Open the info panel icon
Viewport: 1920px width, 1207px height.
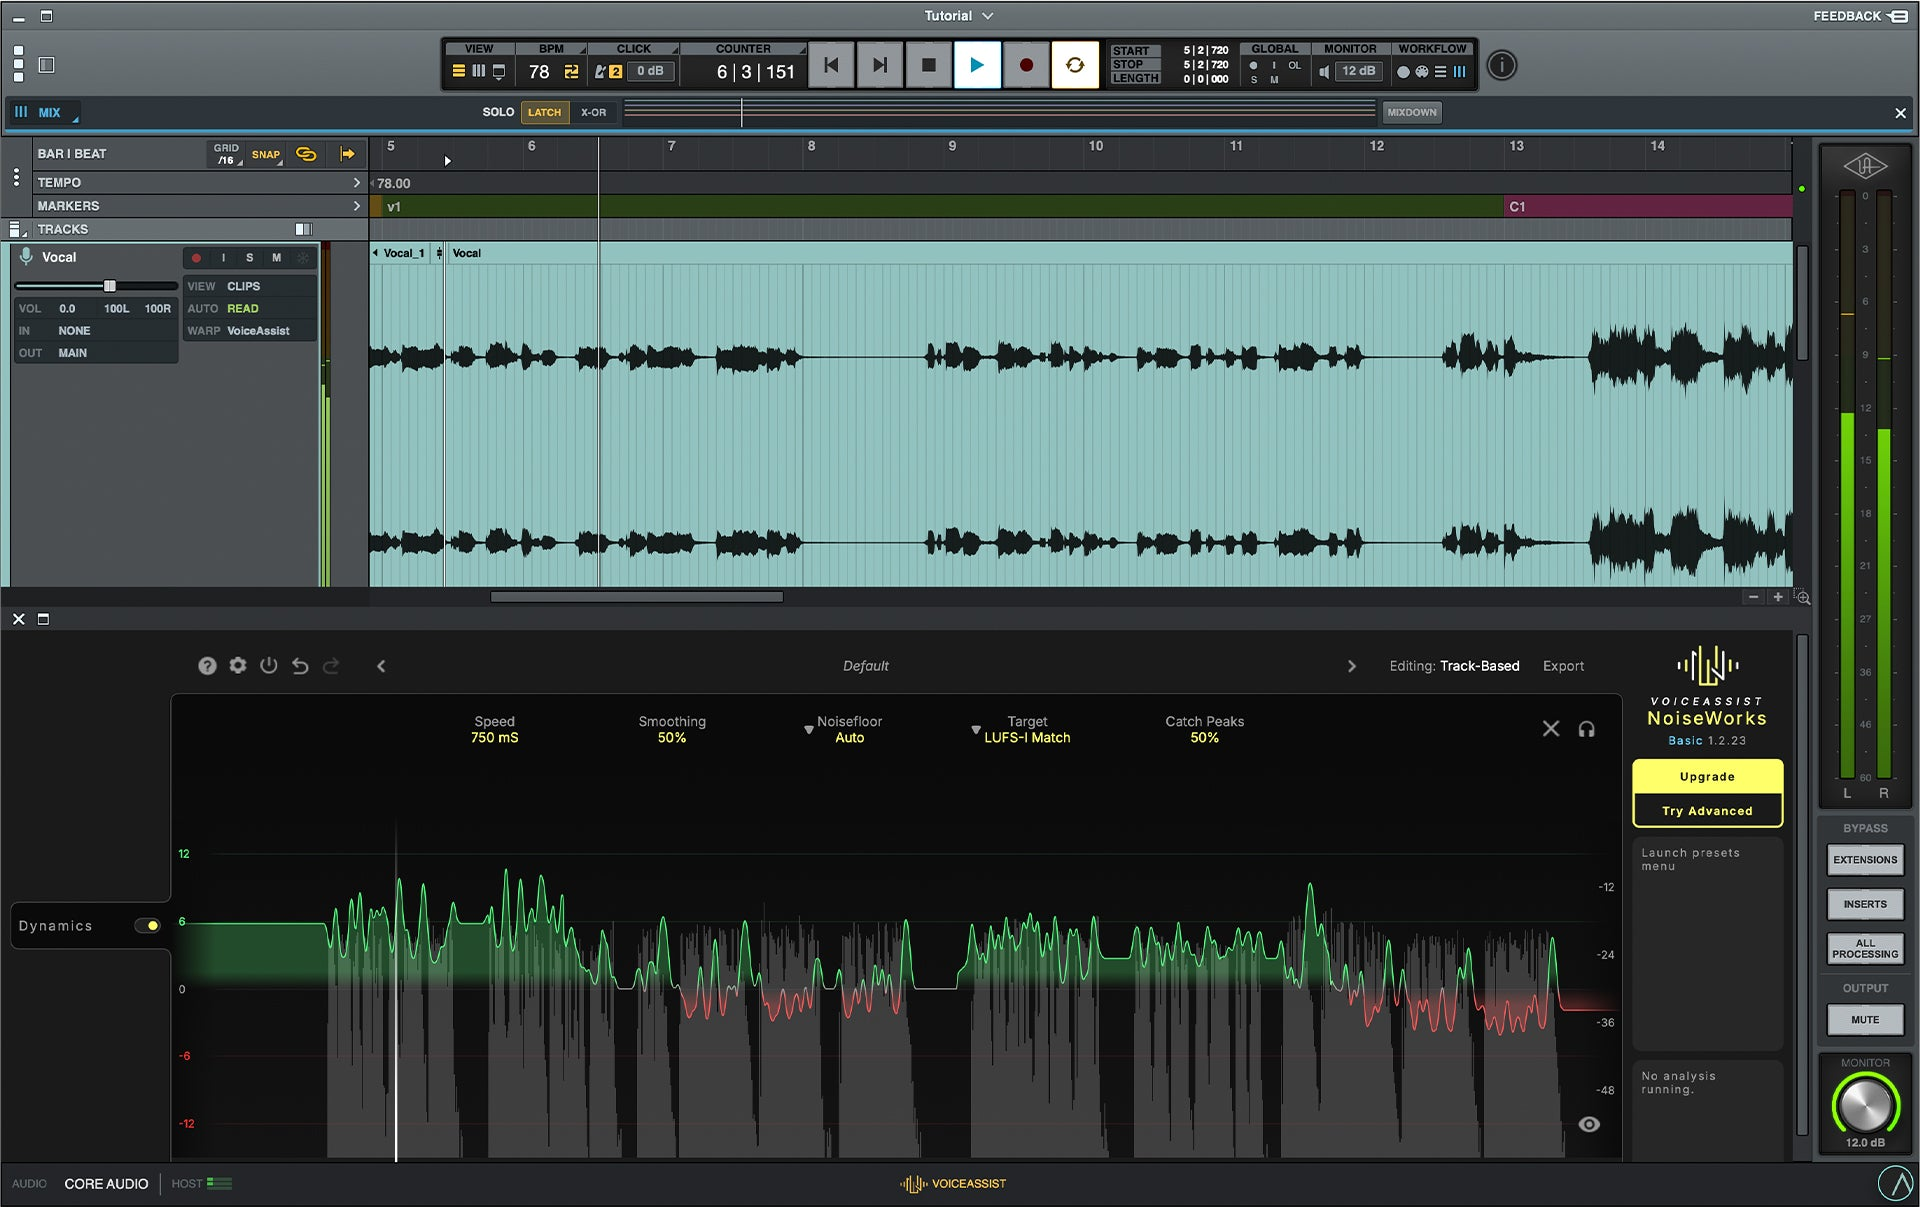coord(1501,65)
